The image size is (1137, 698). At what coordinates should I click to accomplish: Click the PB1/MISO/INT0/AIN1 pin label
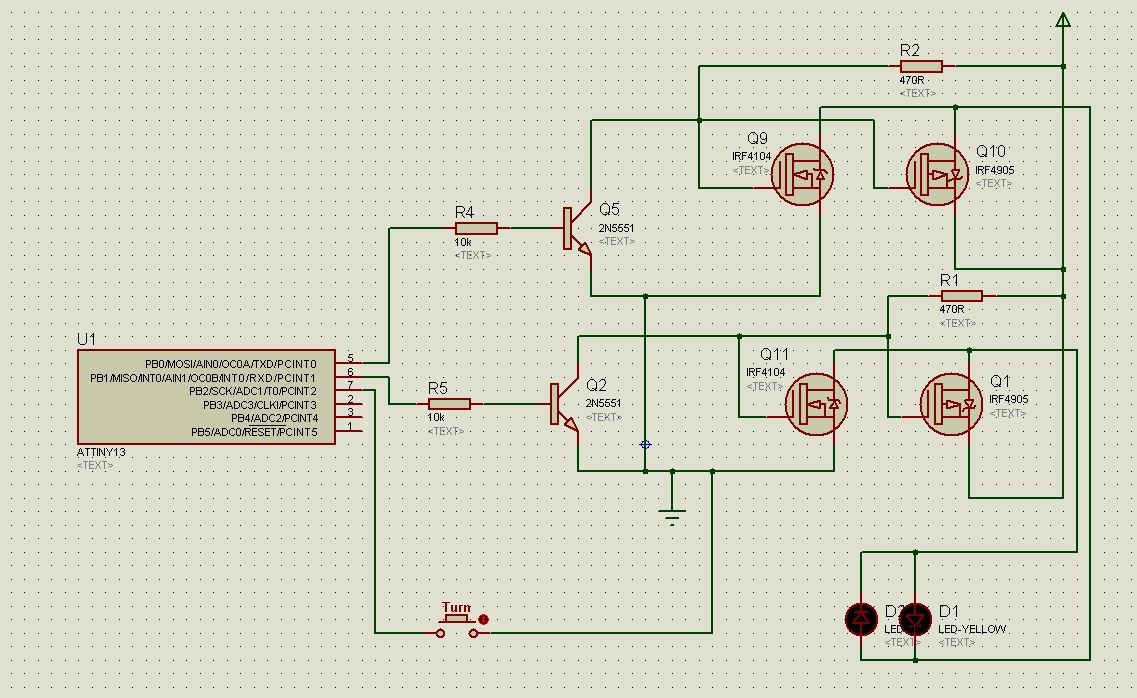coord(203,378)
